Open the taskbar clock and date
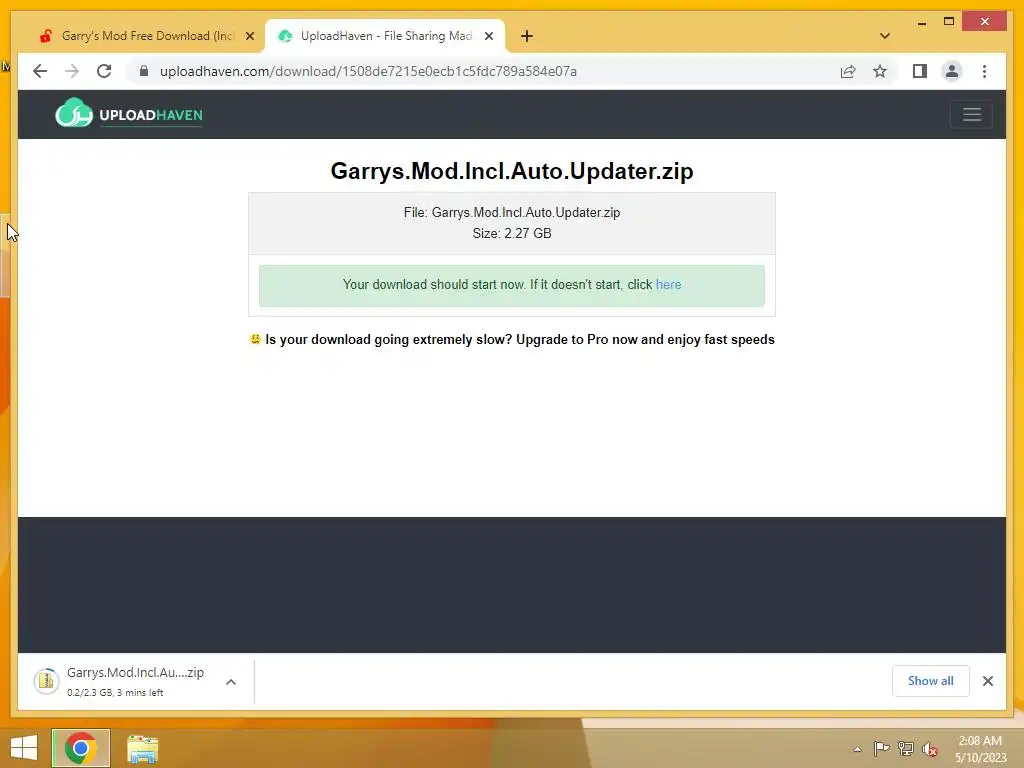The image size is (1024, 768). (980, 749)
